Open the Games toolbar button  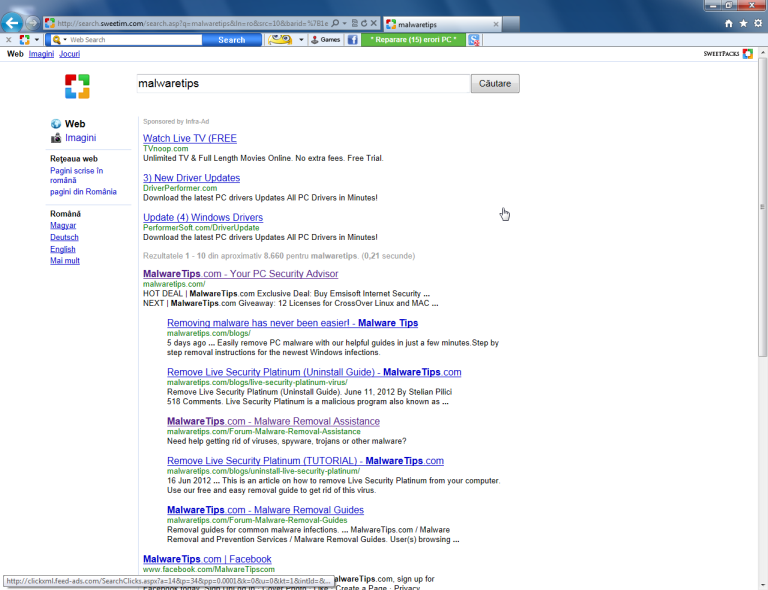(x=326, y=40)
